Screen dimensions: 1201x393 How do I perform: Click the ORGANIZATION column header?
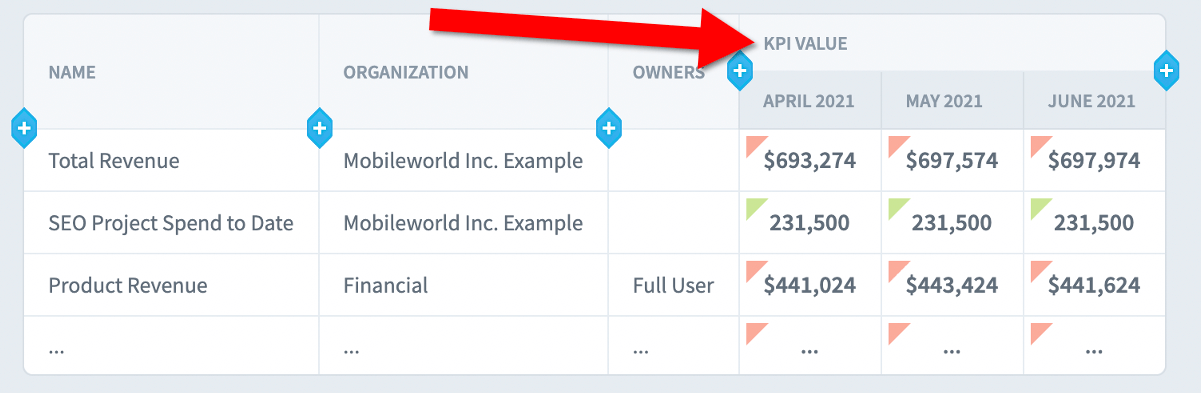406,72
